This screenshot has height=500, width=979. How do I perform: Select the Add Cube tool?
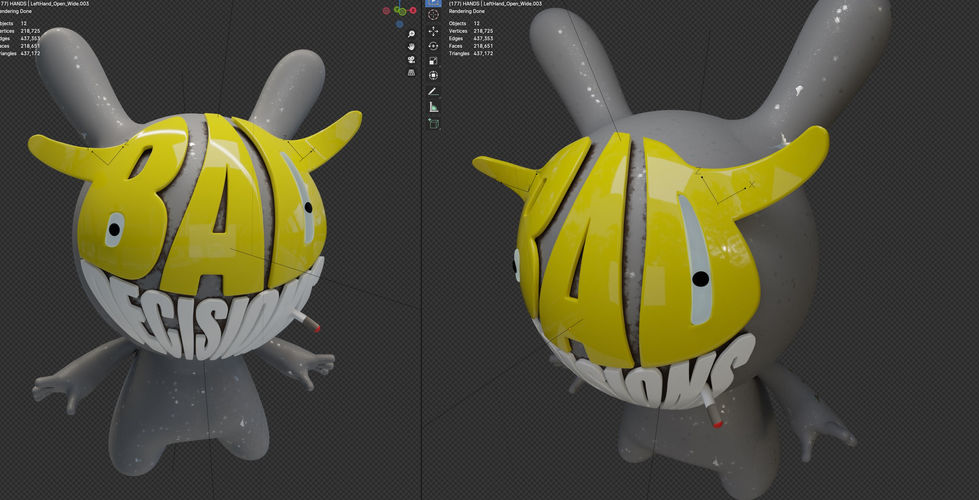[x=433, y=123]
